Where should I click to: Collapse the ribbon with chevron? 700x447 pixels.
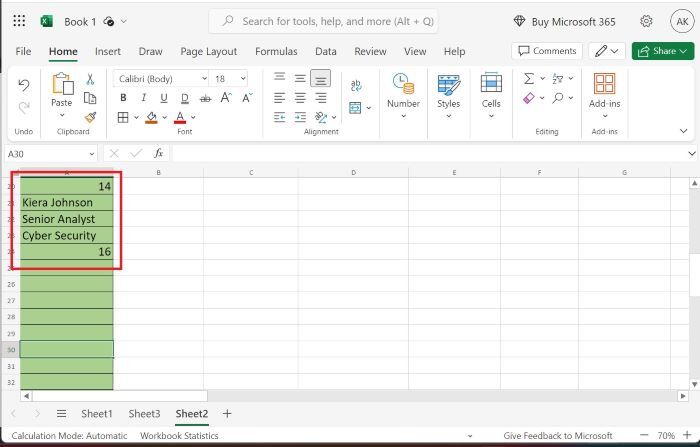(x=683, y=131)
